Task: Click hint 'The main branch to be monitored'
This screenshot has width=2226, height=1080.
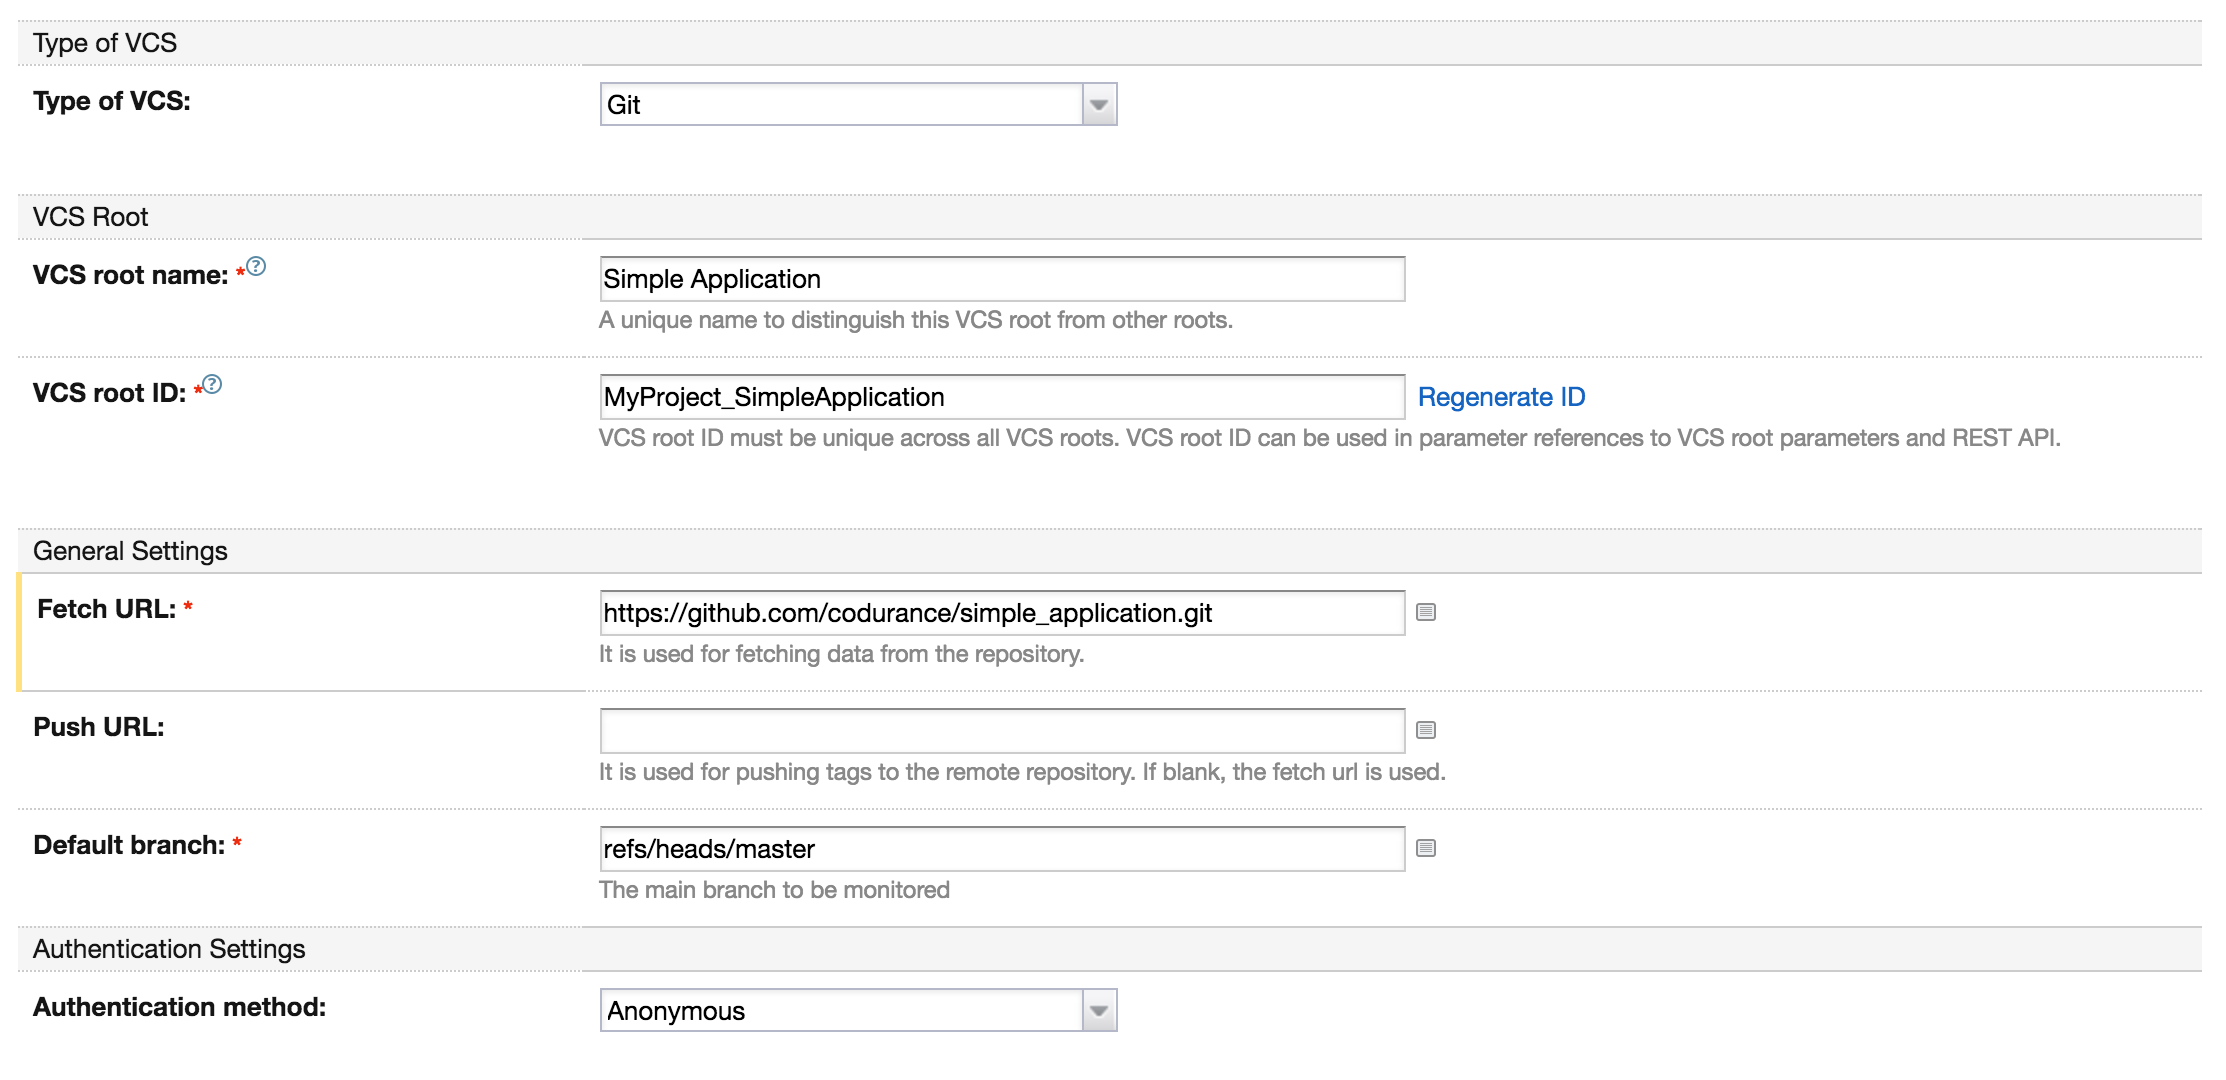Action: click(774, 890)
